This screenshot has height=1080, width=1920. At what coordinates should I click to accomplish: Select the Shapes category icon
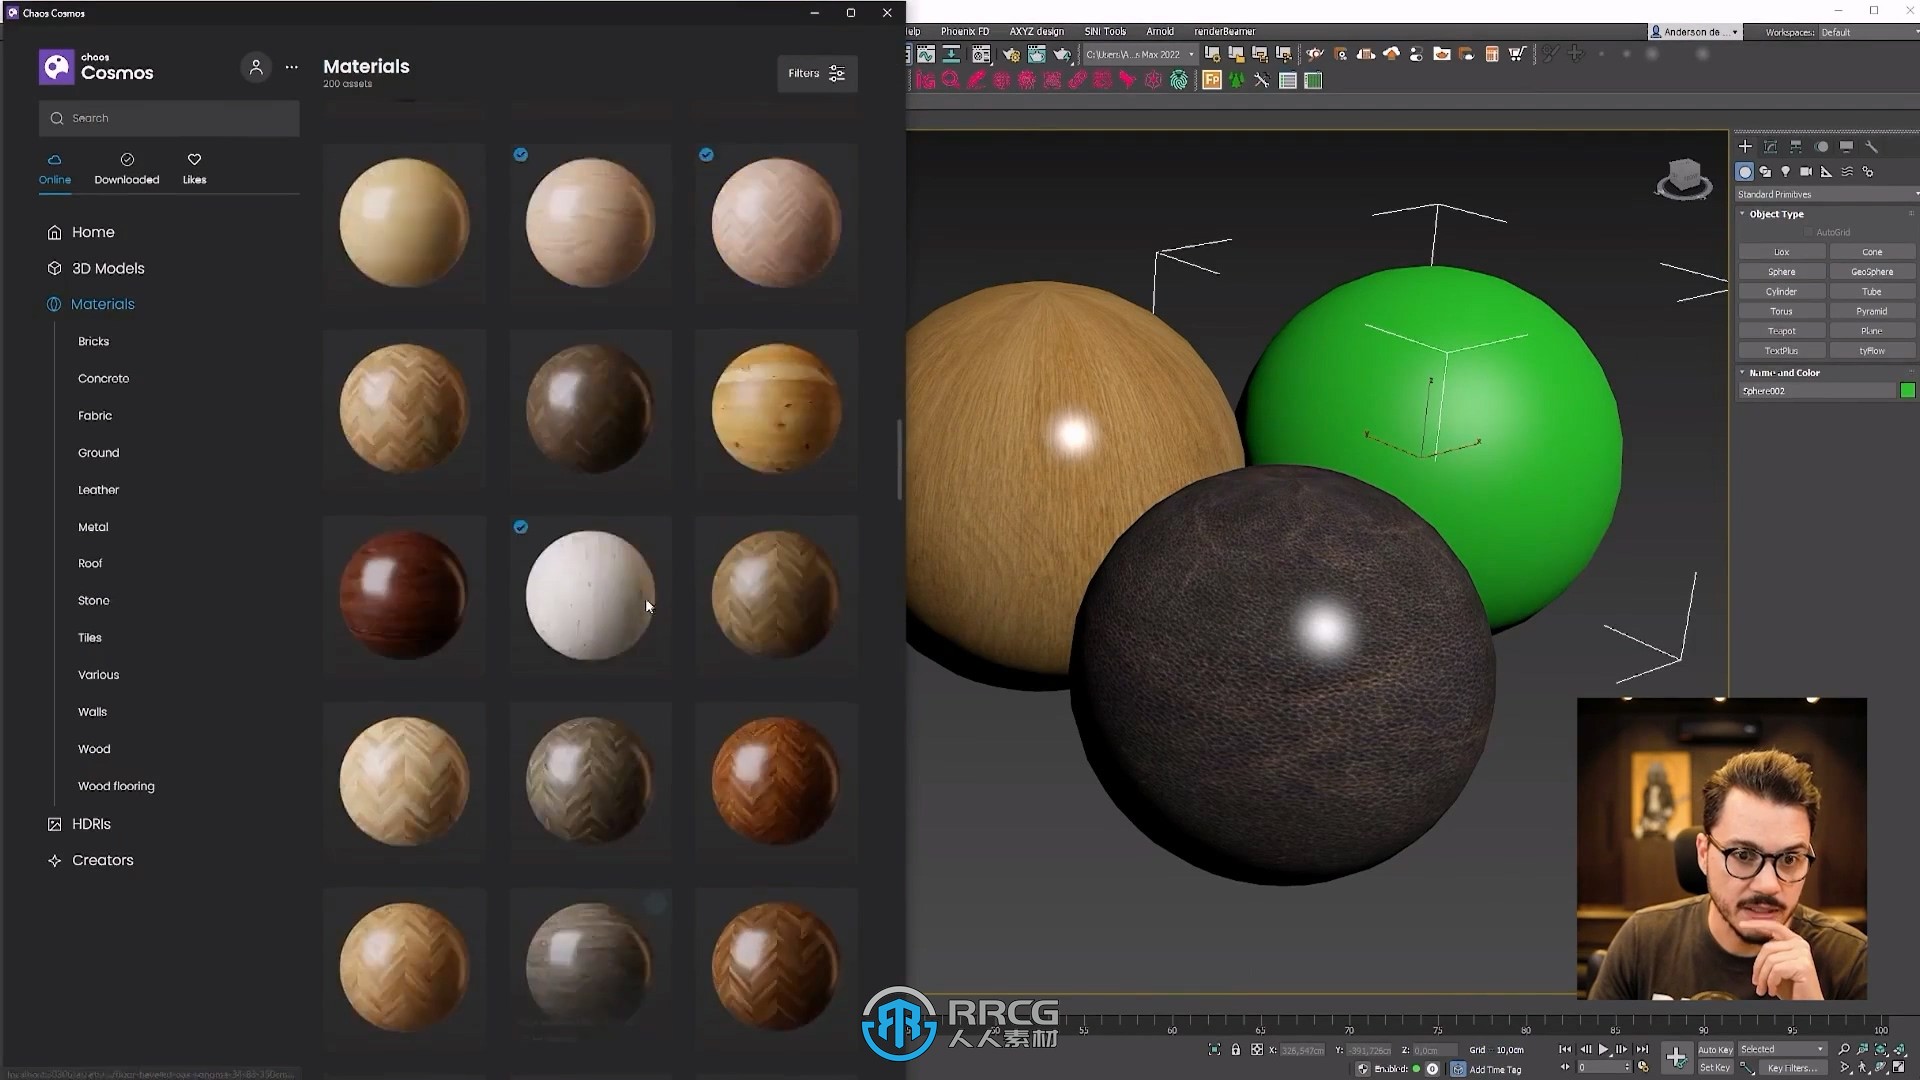click(1765, 172)
